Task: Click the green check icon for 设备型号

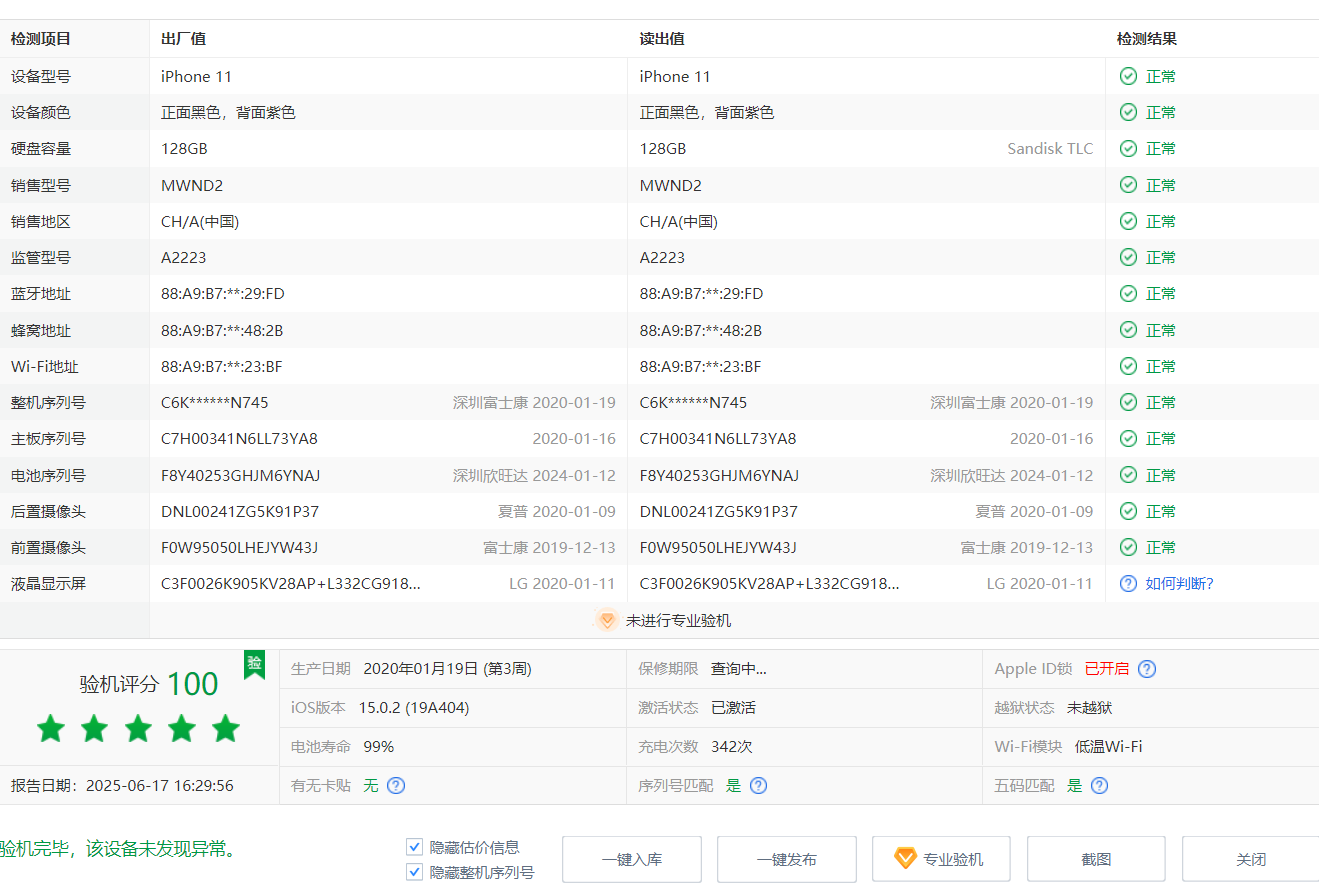Action: [1128, 76]
